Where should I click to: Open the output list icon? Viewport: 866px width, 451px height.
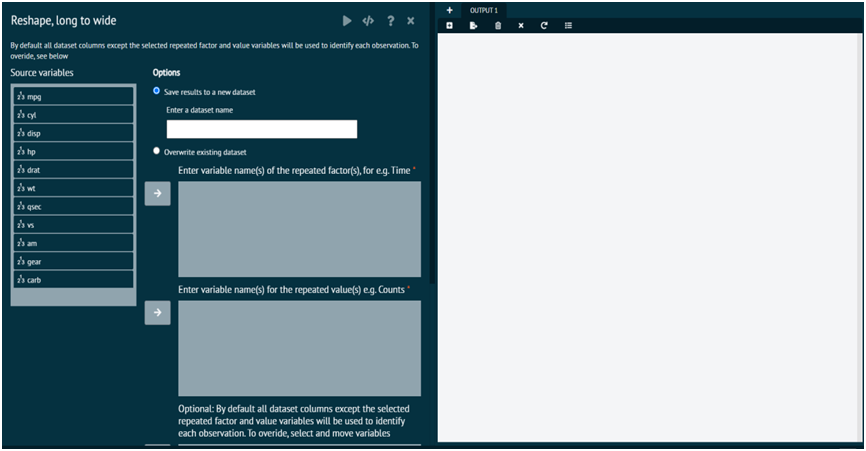point(568,25)
